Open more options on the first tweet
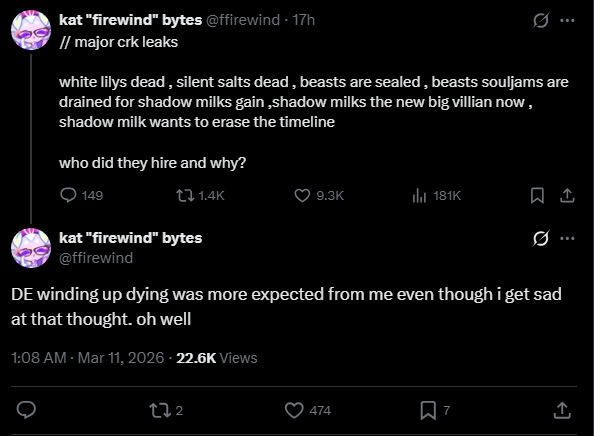The image size is (594, 436). pyautogui.click(x=567, y=20)
